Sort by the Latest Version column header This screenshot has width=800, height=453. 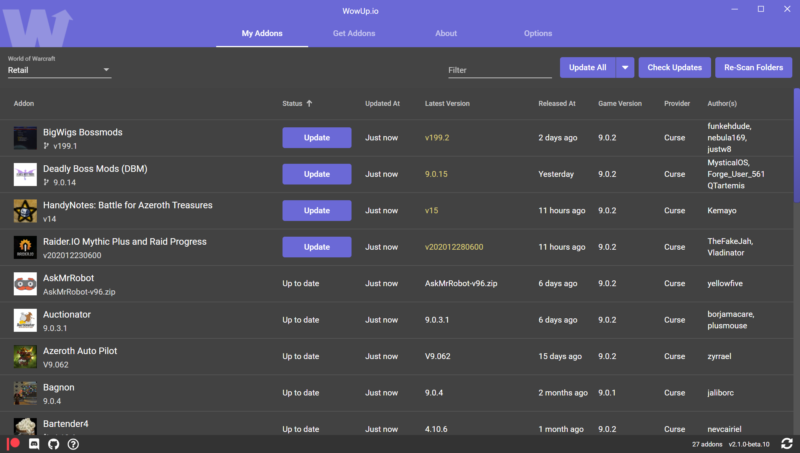pyautogui.click(x=447, y=104)
